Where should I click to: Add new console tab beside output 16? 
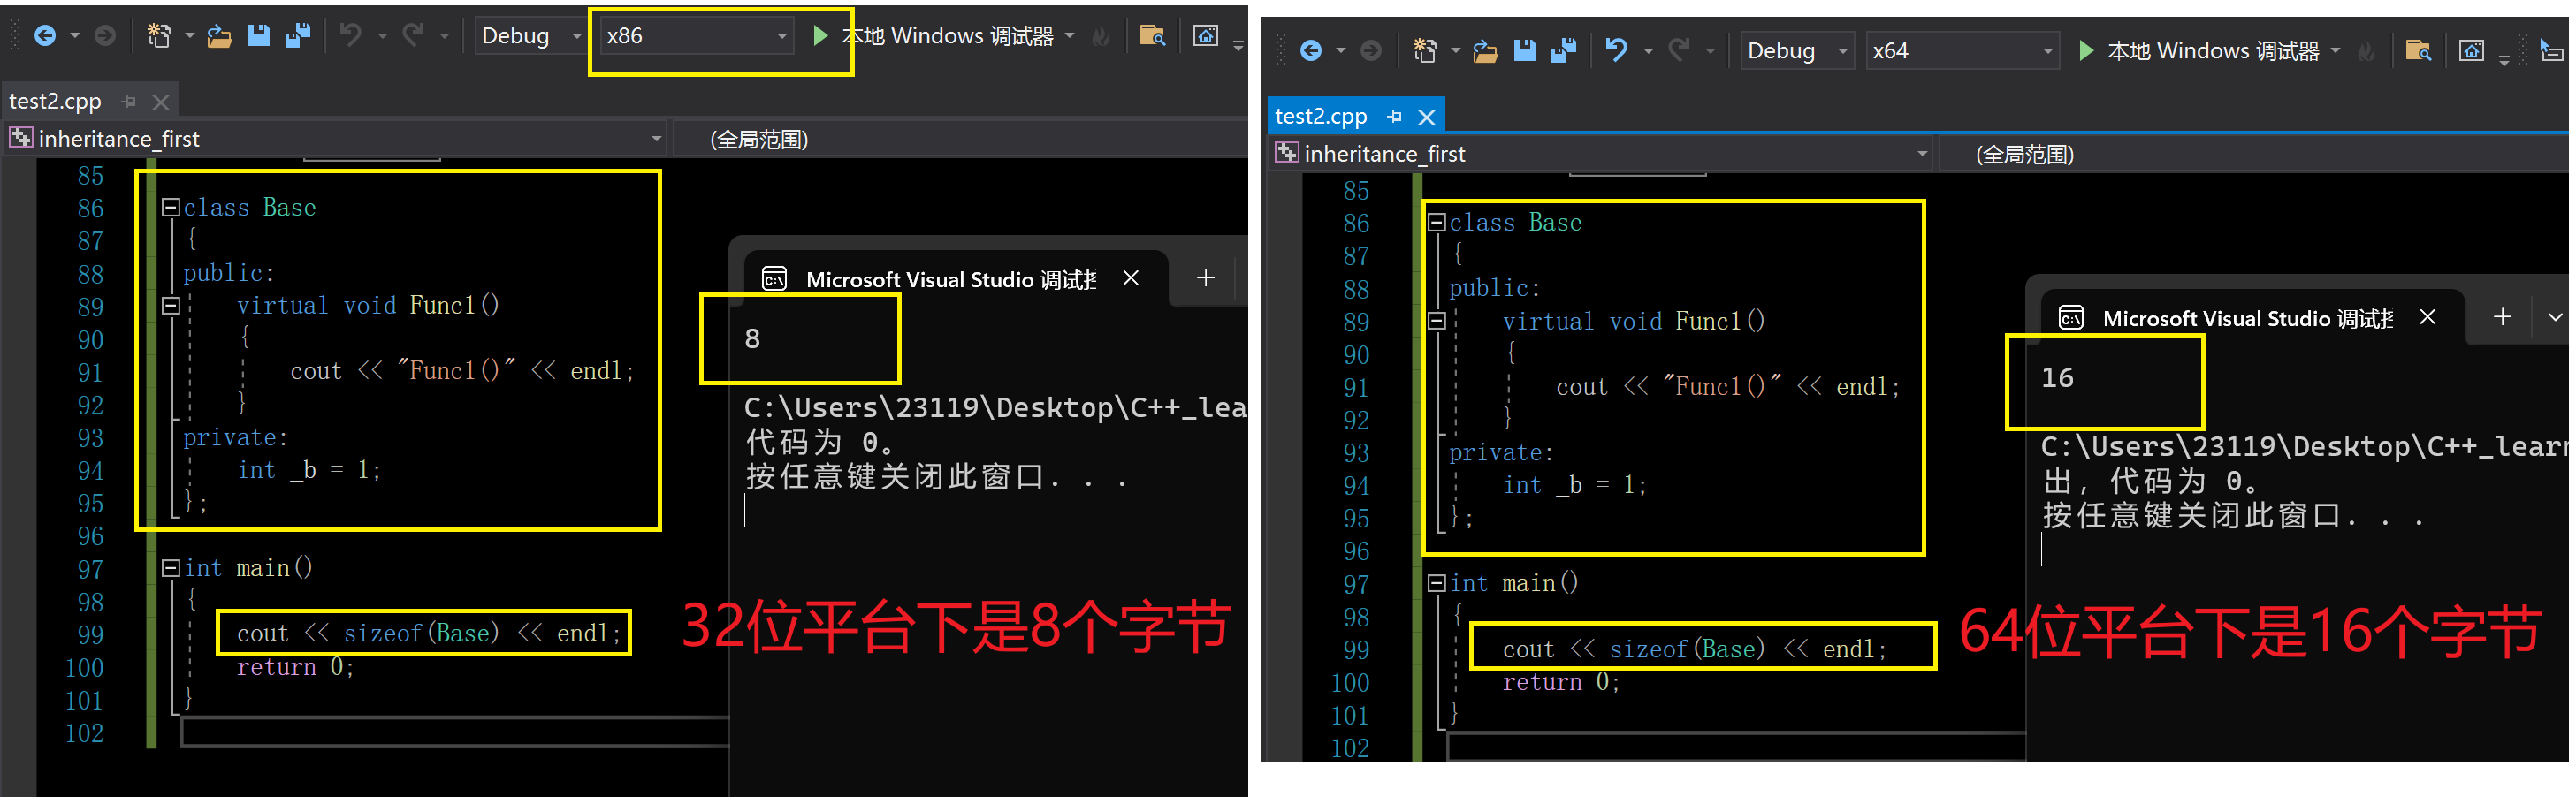click(x=2502, y=317)
